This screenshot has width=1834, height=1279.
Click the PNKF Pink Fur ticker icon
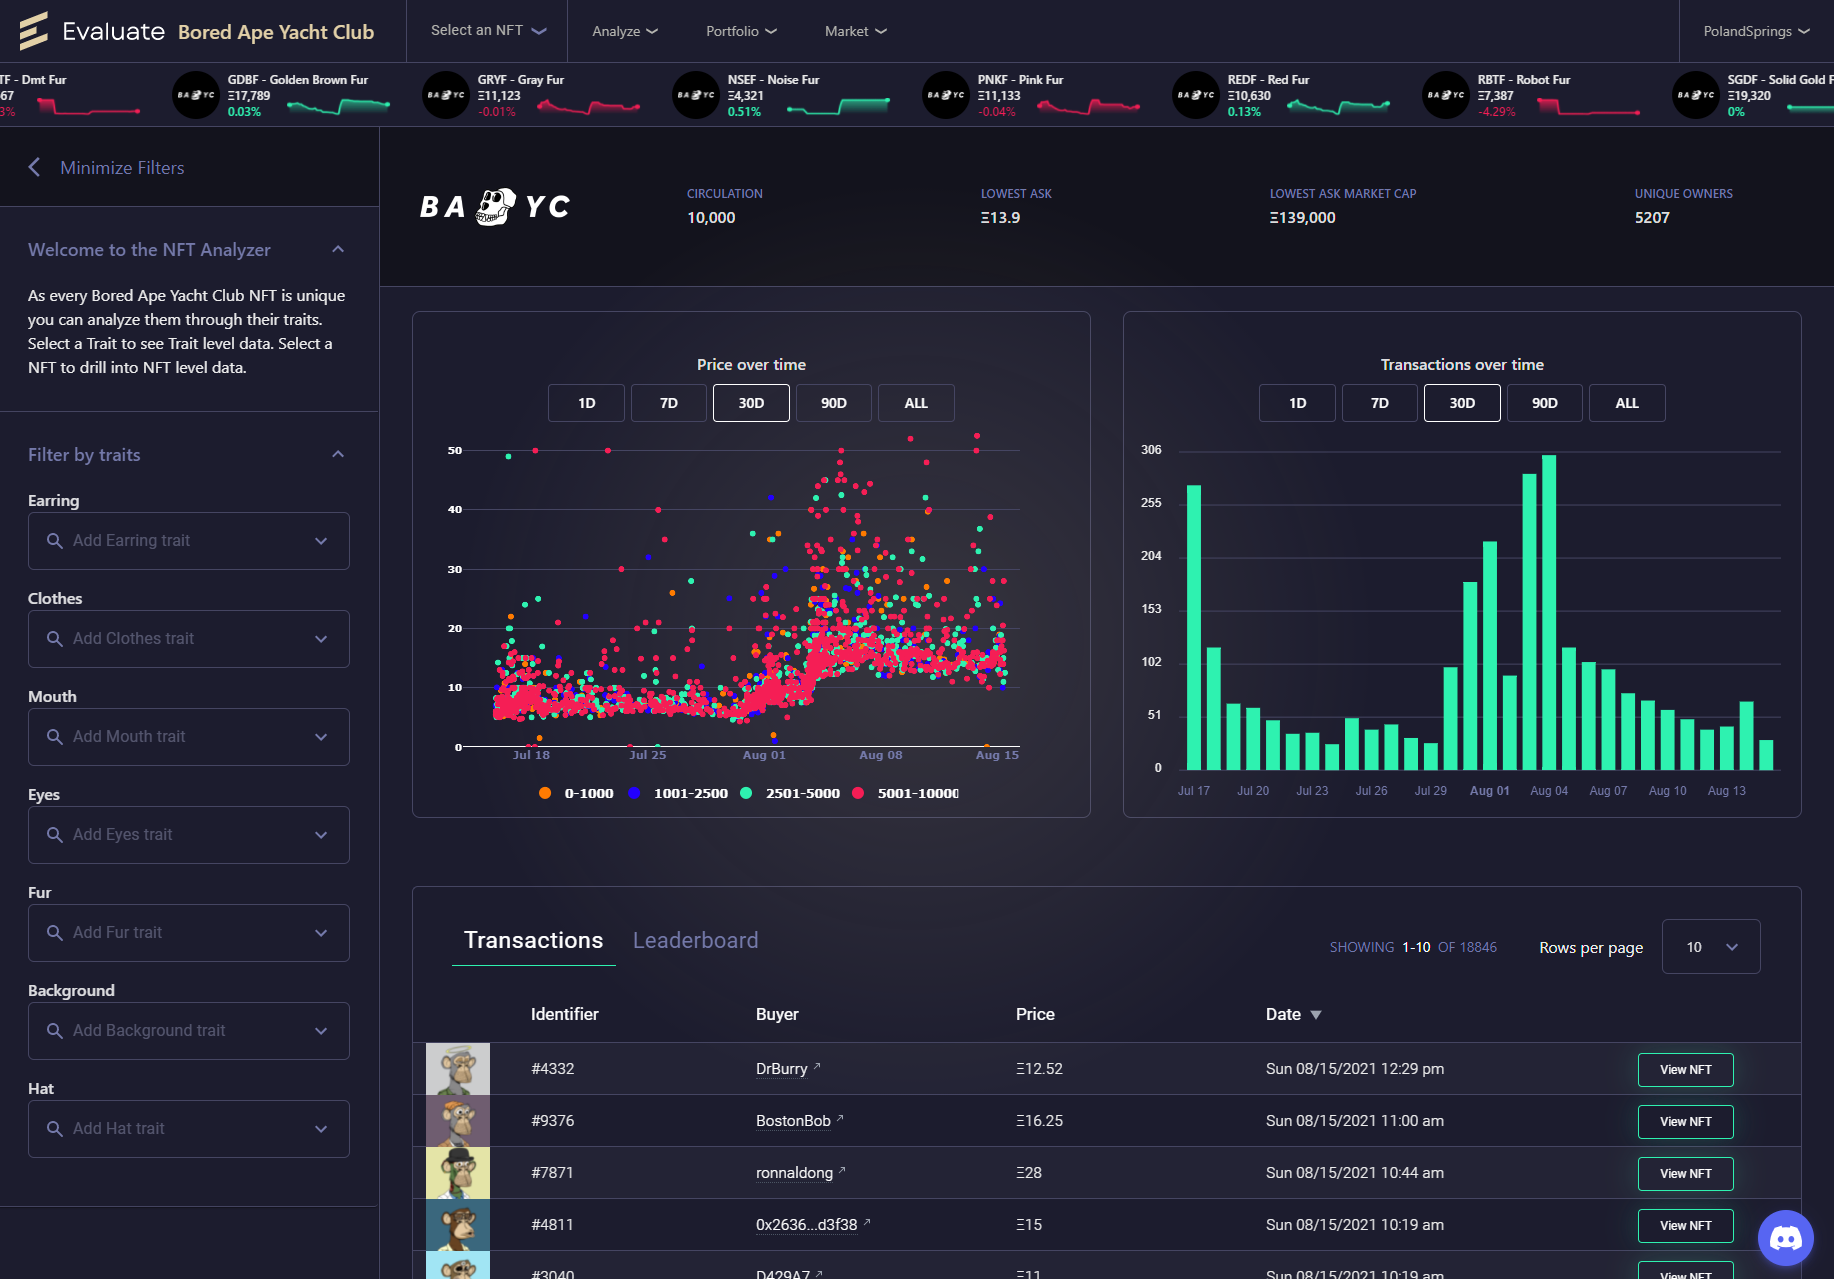point(946,95)
